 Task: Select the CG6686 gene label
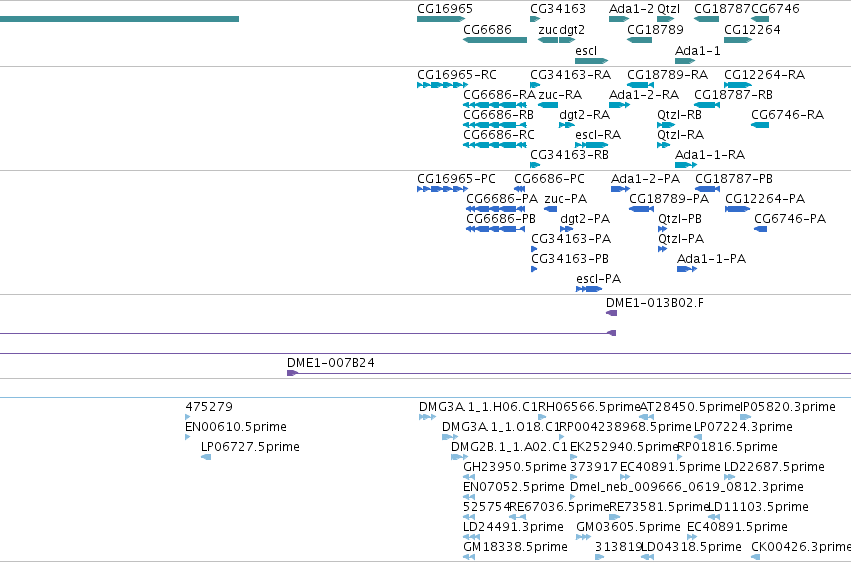pyautogui.click(x=487, y=29)
